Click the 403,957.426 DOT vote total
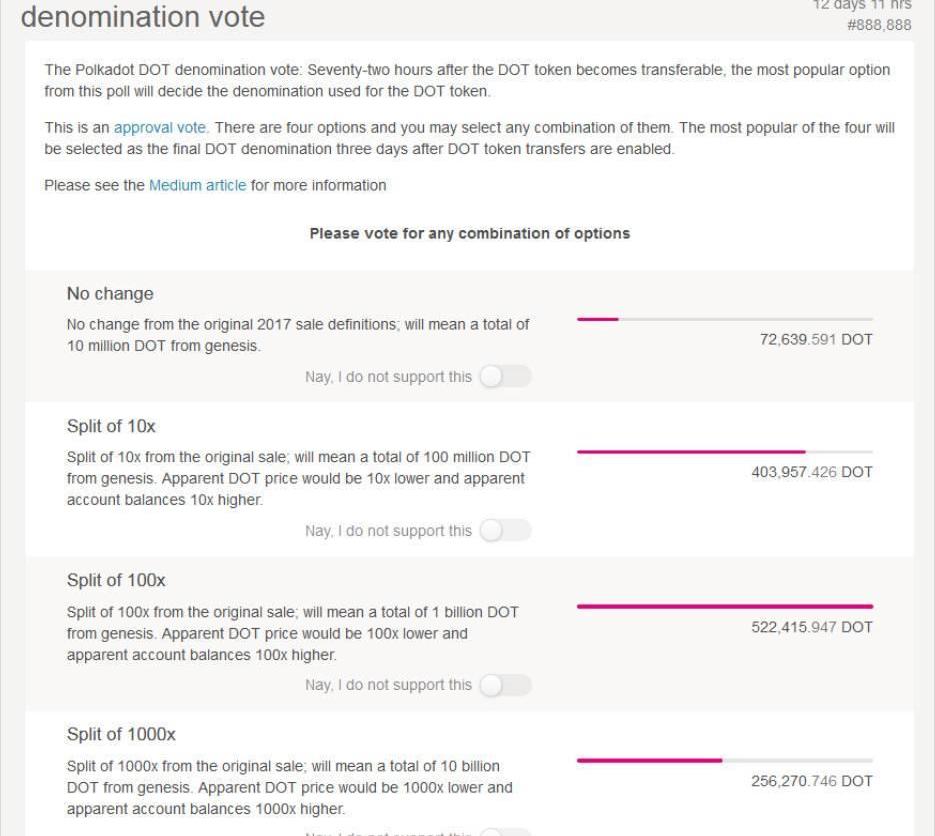This screenshot has height=836, width=935. 811,472
